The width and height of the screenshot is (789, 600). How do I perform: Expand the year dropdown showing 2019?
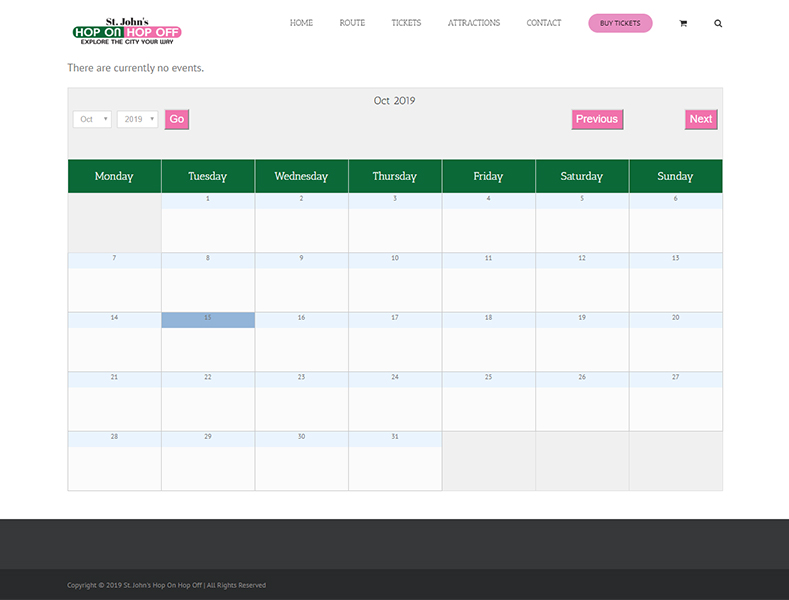coord(137,119)
